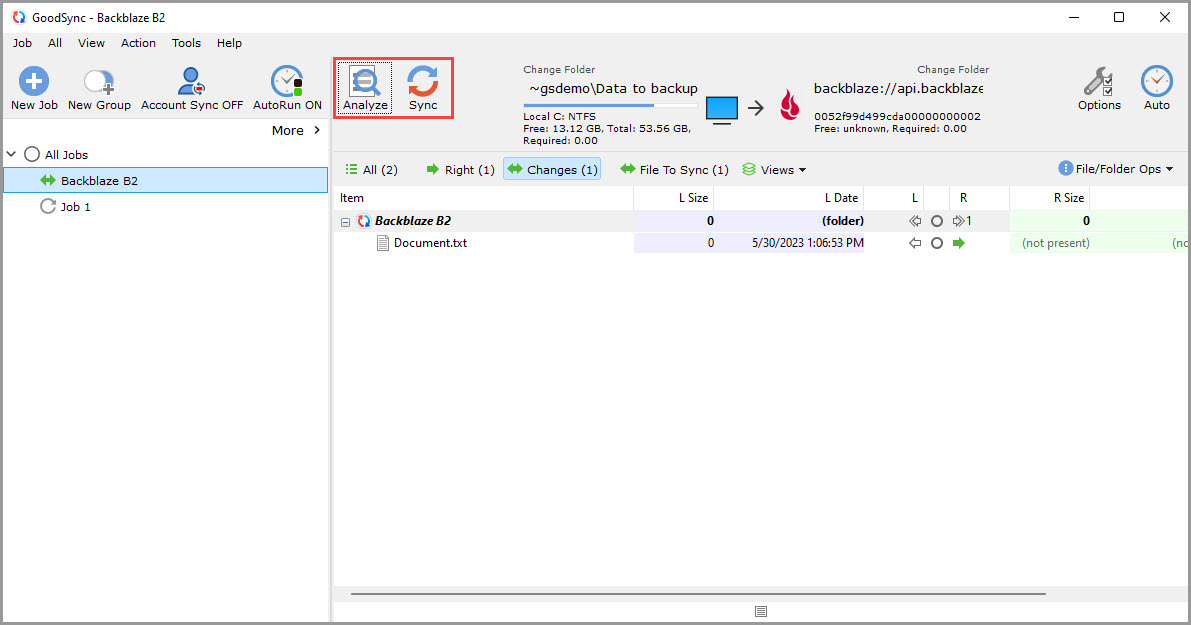Collapse the Backblaze B2 folder minus box

pyautogui.click(x=346, y=223)
